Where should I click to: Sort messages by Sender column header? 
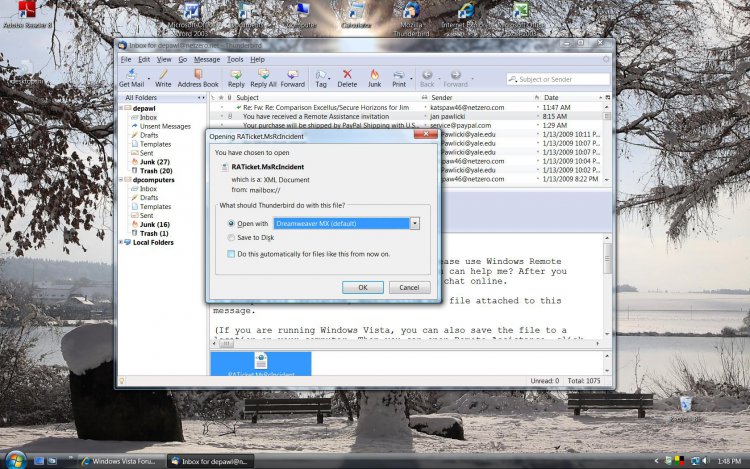click(x=481, y=98)
